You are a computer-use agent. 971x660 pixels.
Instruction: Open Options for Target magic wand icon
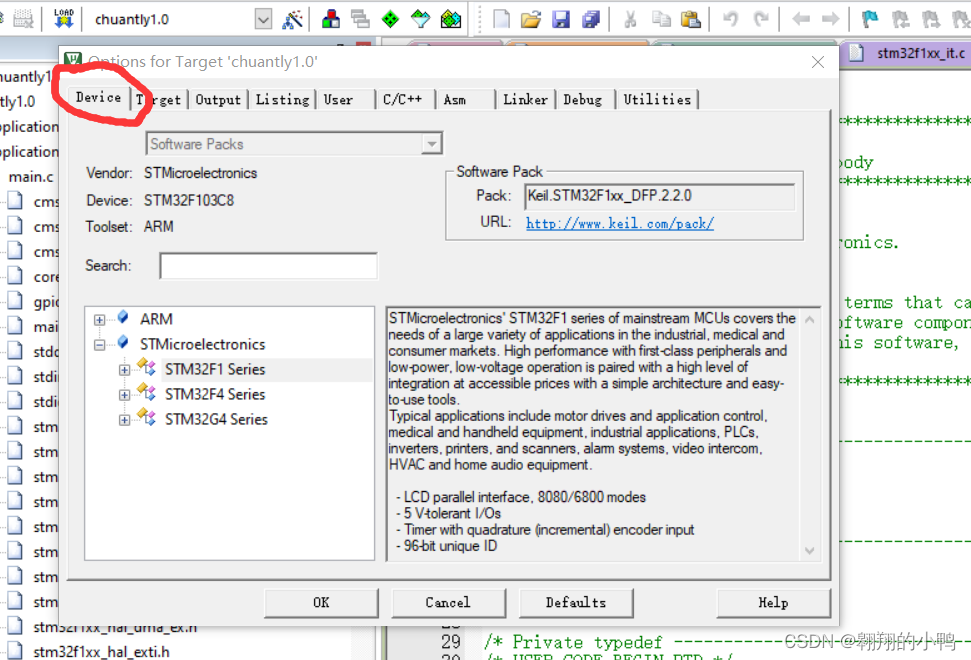pos(292,19)
